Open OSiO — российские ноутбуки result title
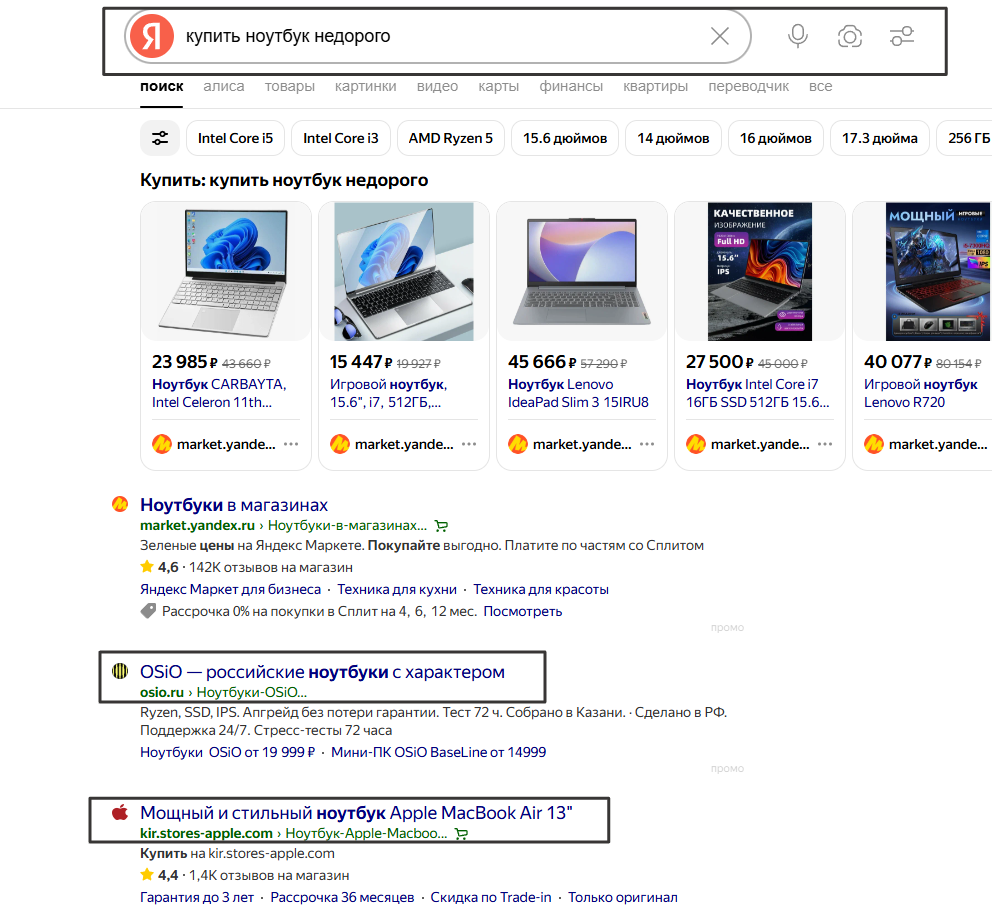 point(322,671)
